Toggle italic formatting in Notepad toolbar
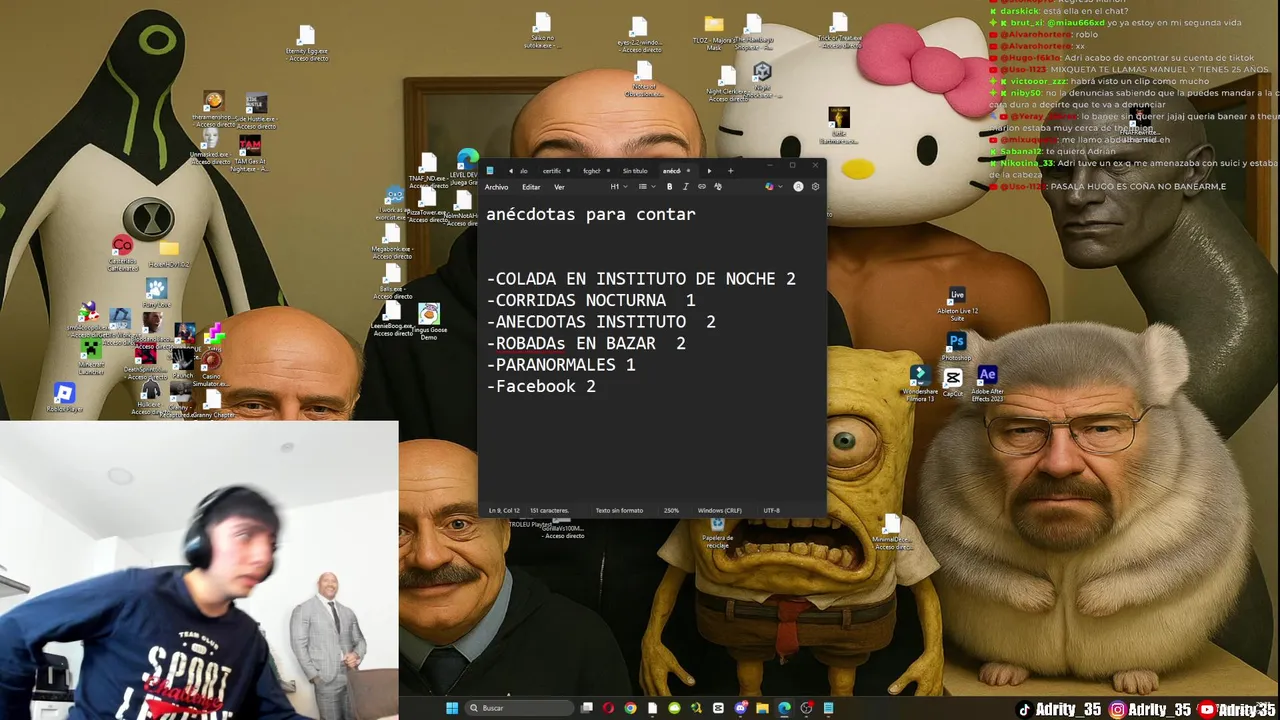The image size is (1280, 720). click(685, 187)
